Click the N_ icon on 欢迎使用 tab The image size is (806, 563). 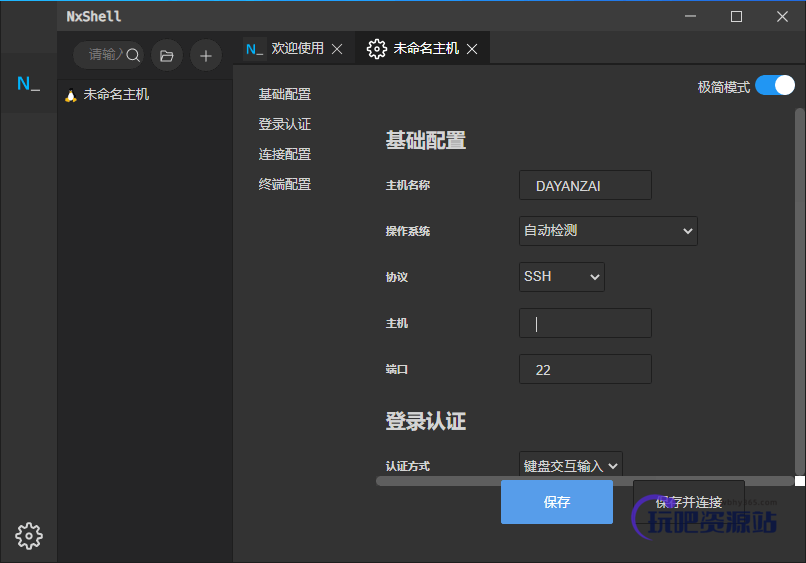click(254, 49)
